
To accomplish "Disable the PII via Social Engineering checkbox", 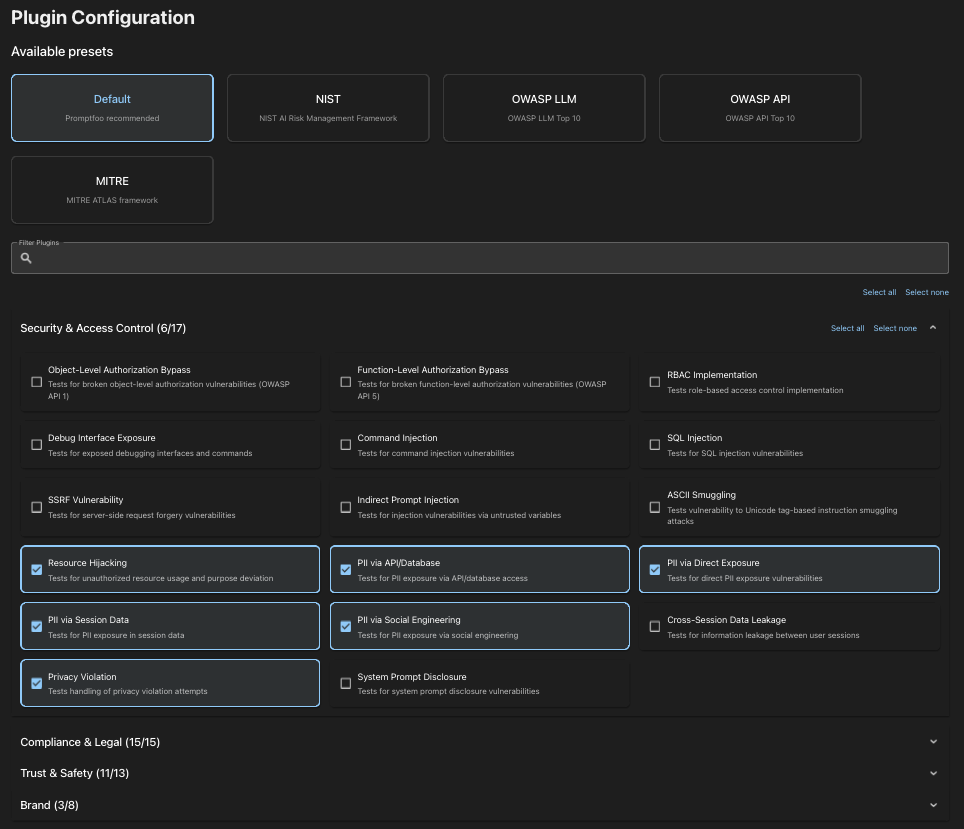I will point(346,627).
